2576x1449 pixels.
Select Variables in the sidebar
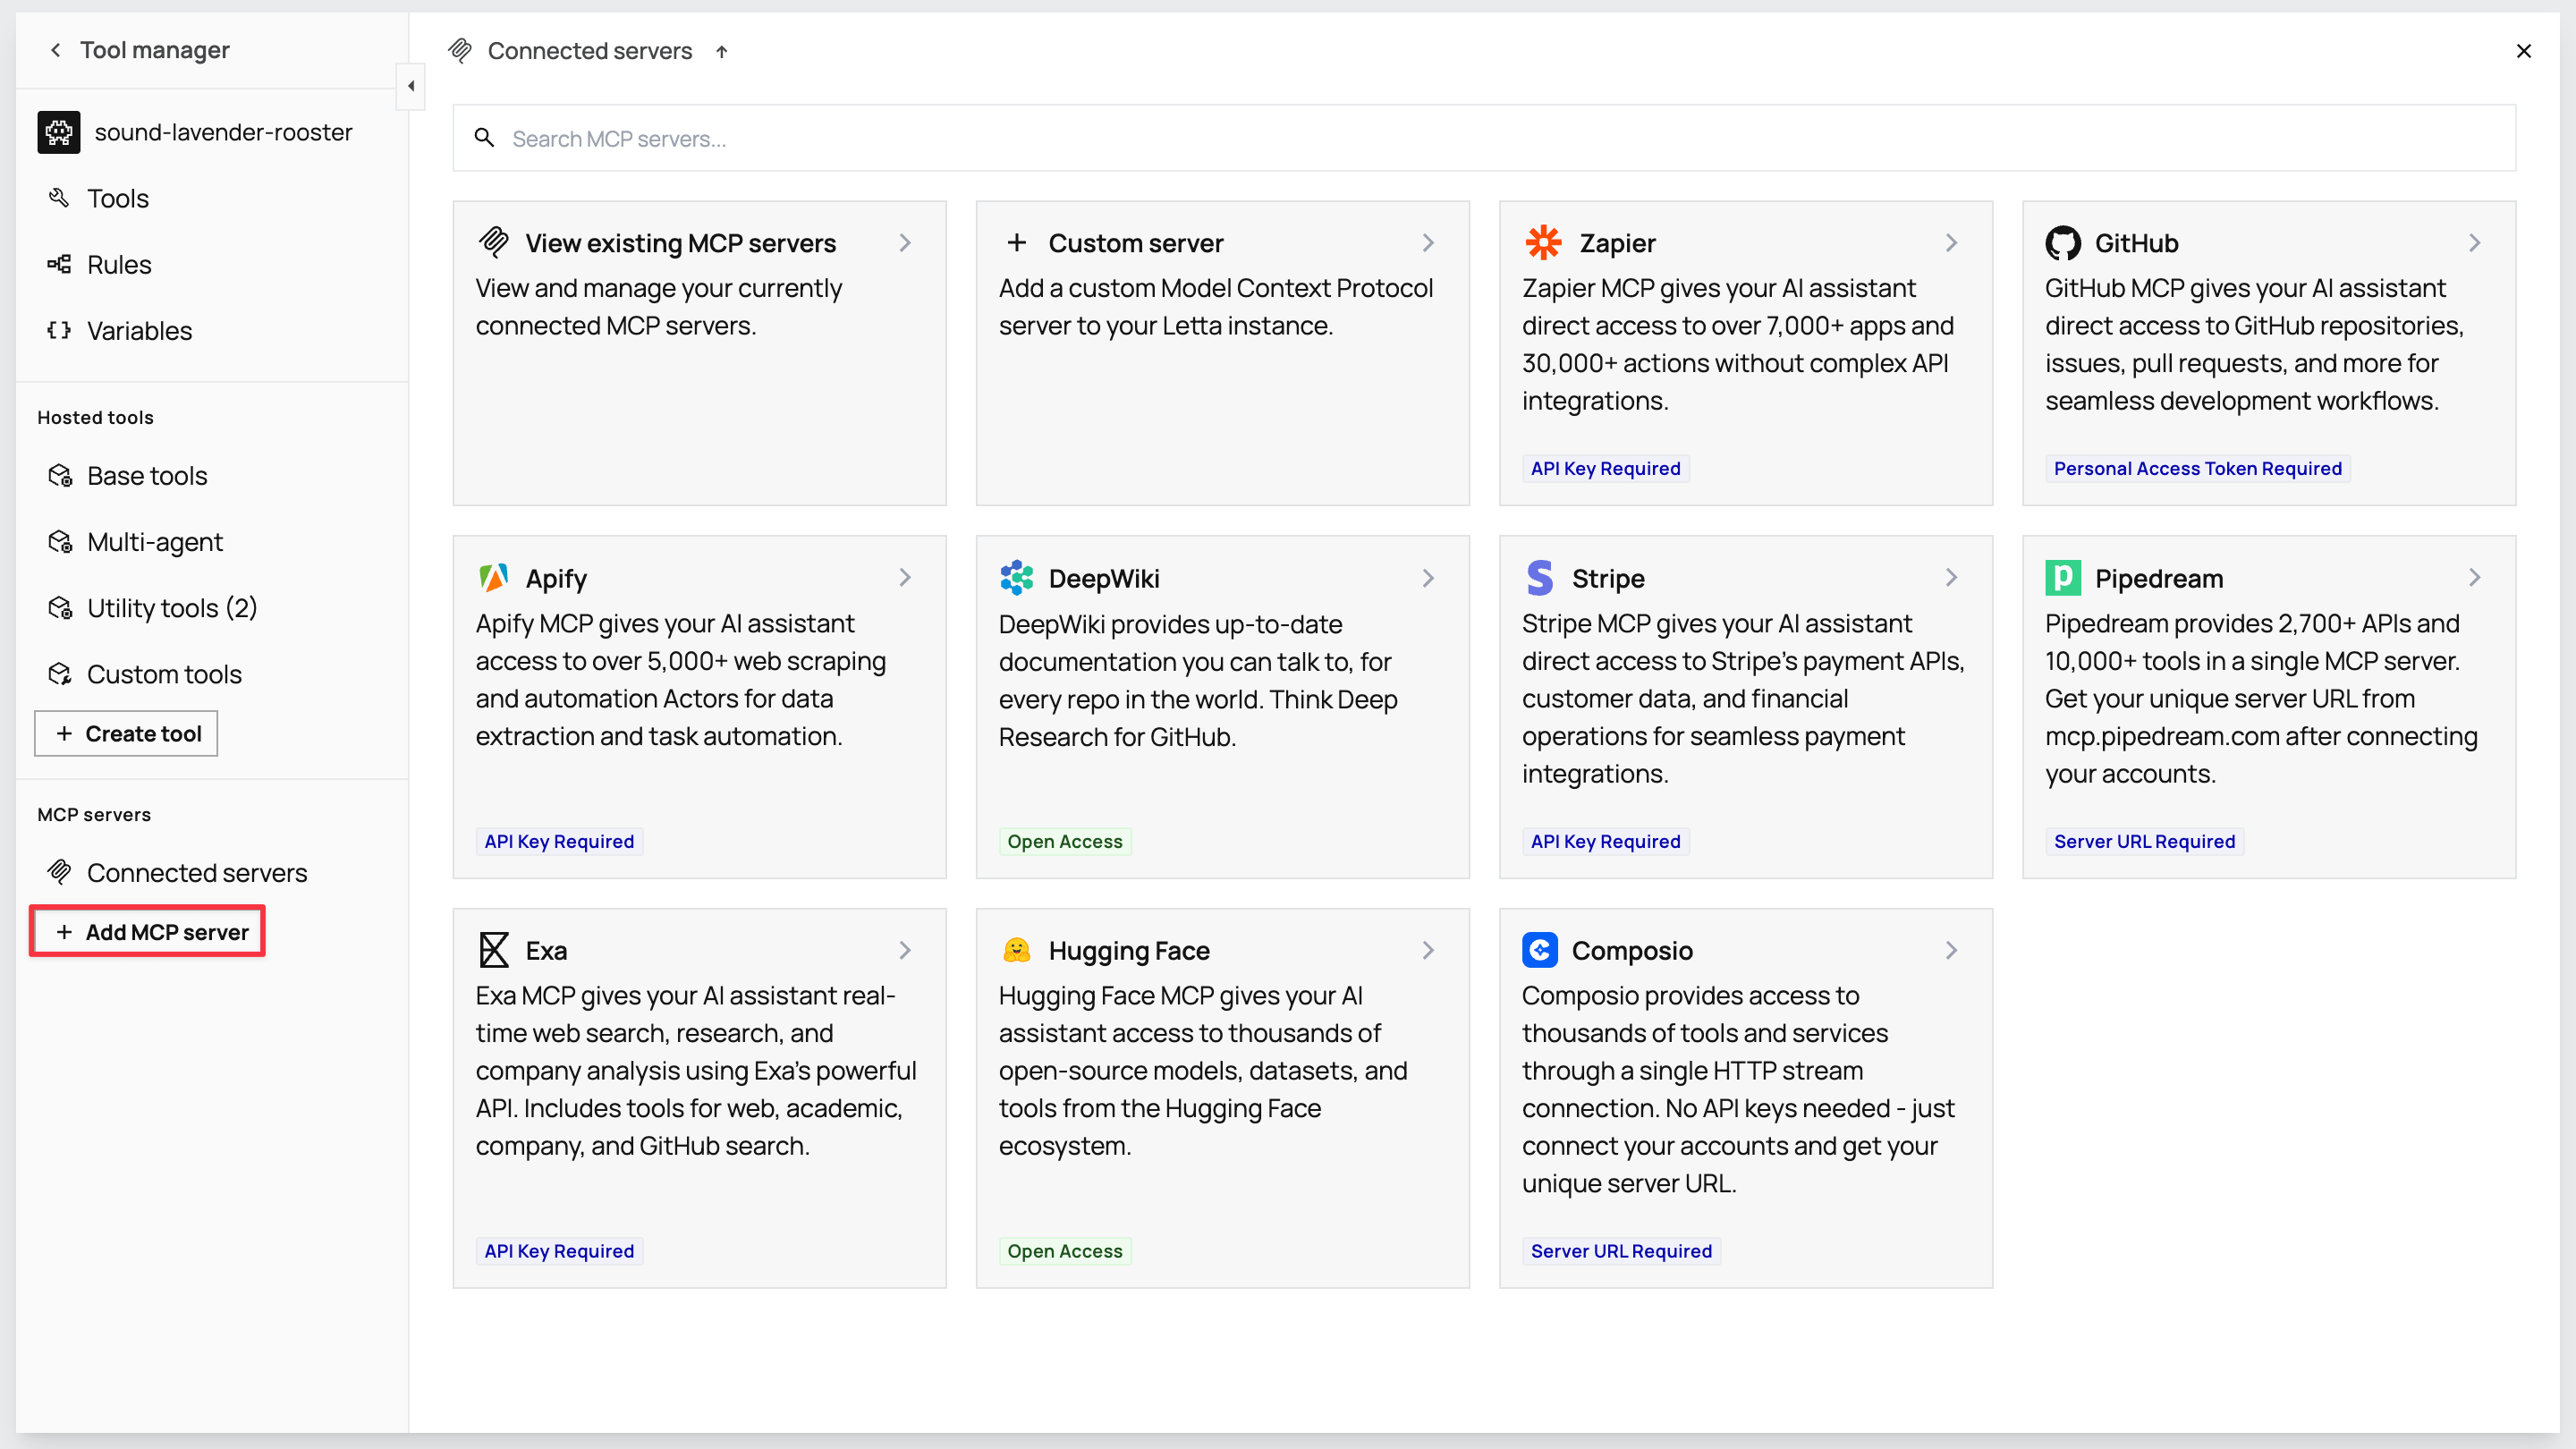139,330
